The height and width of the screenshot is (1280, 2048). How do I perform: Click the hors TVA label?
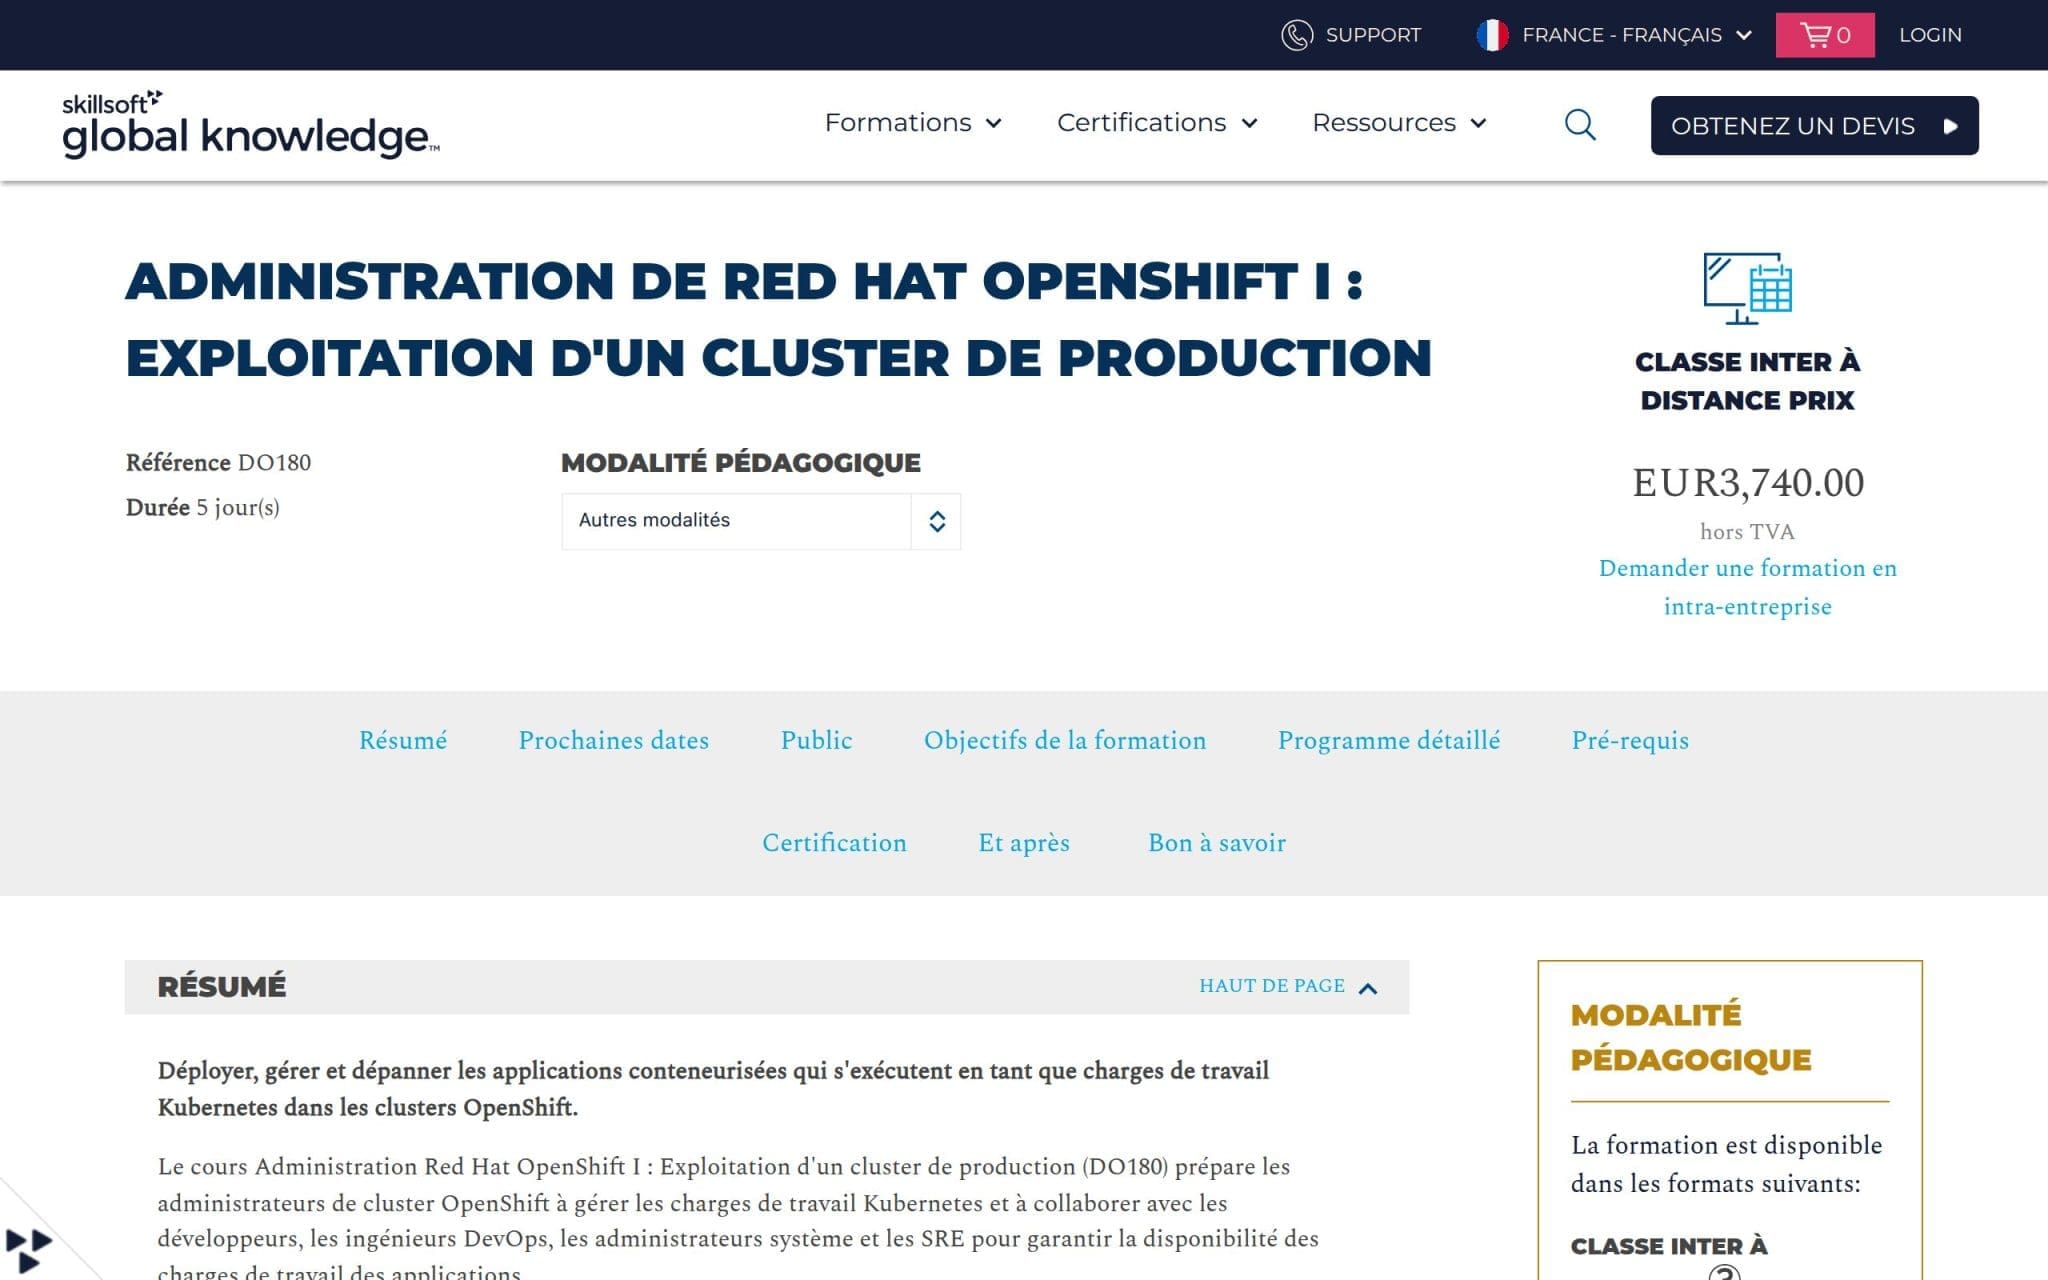[1747, 532]
